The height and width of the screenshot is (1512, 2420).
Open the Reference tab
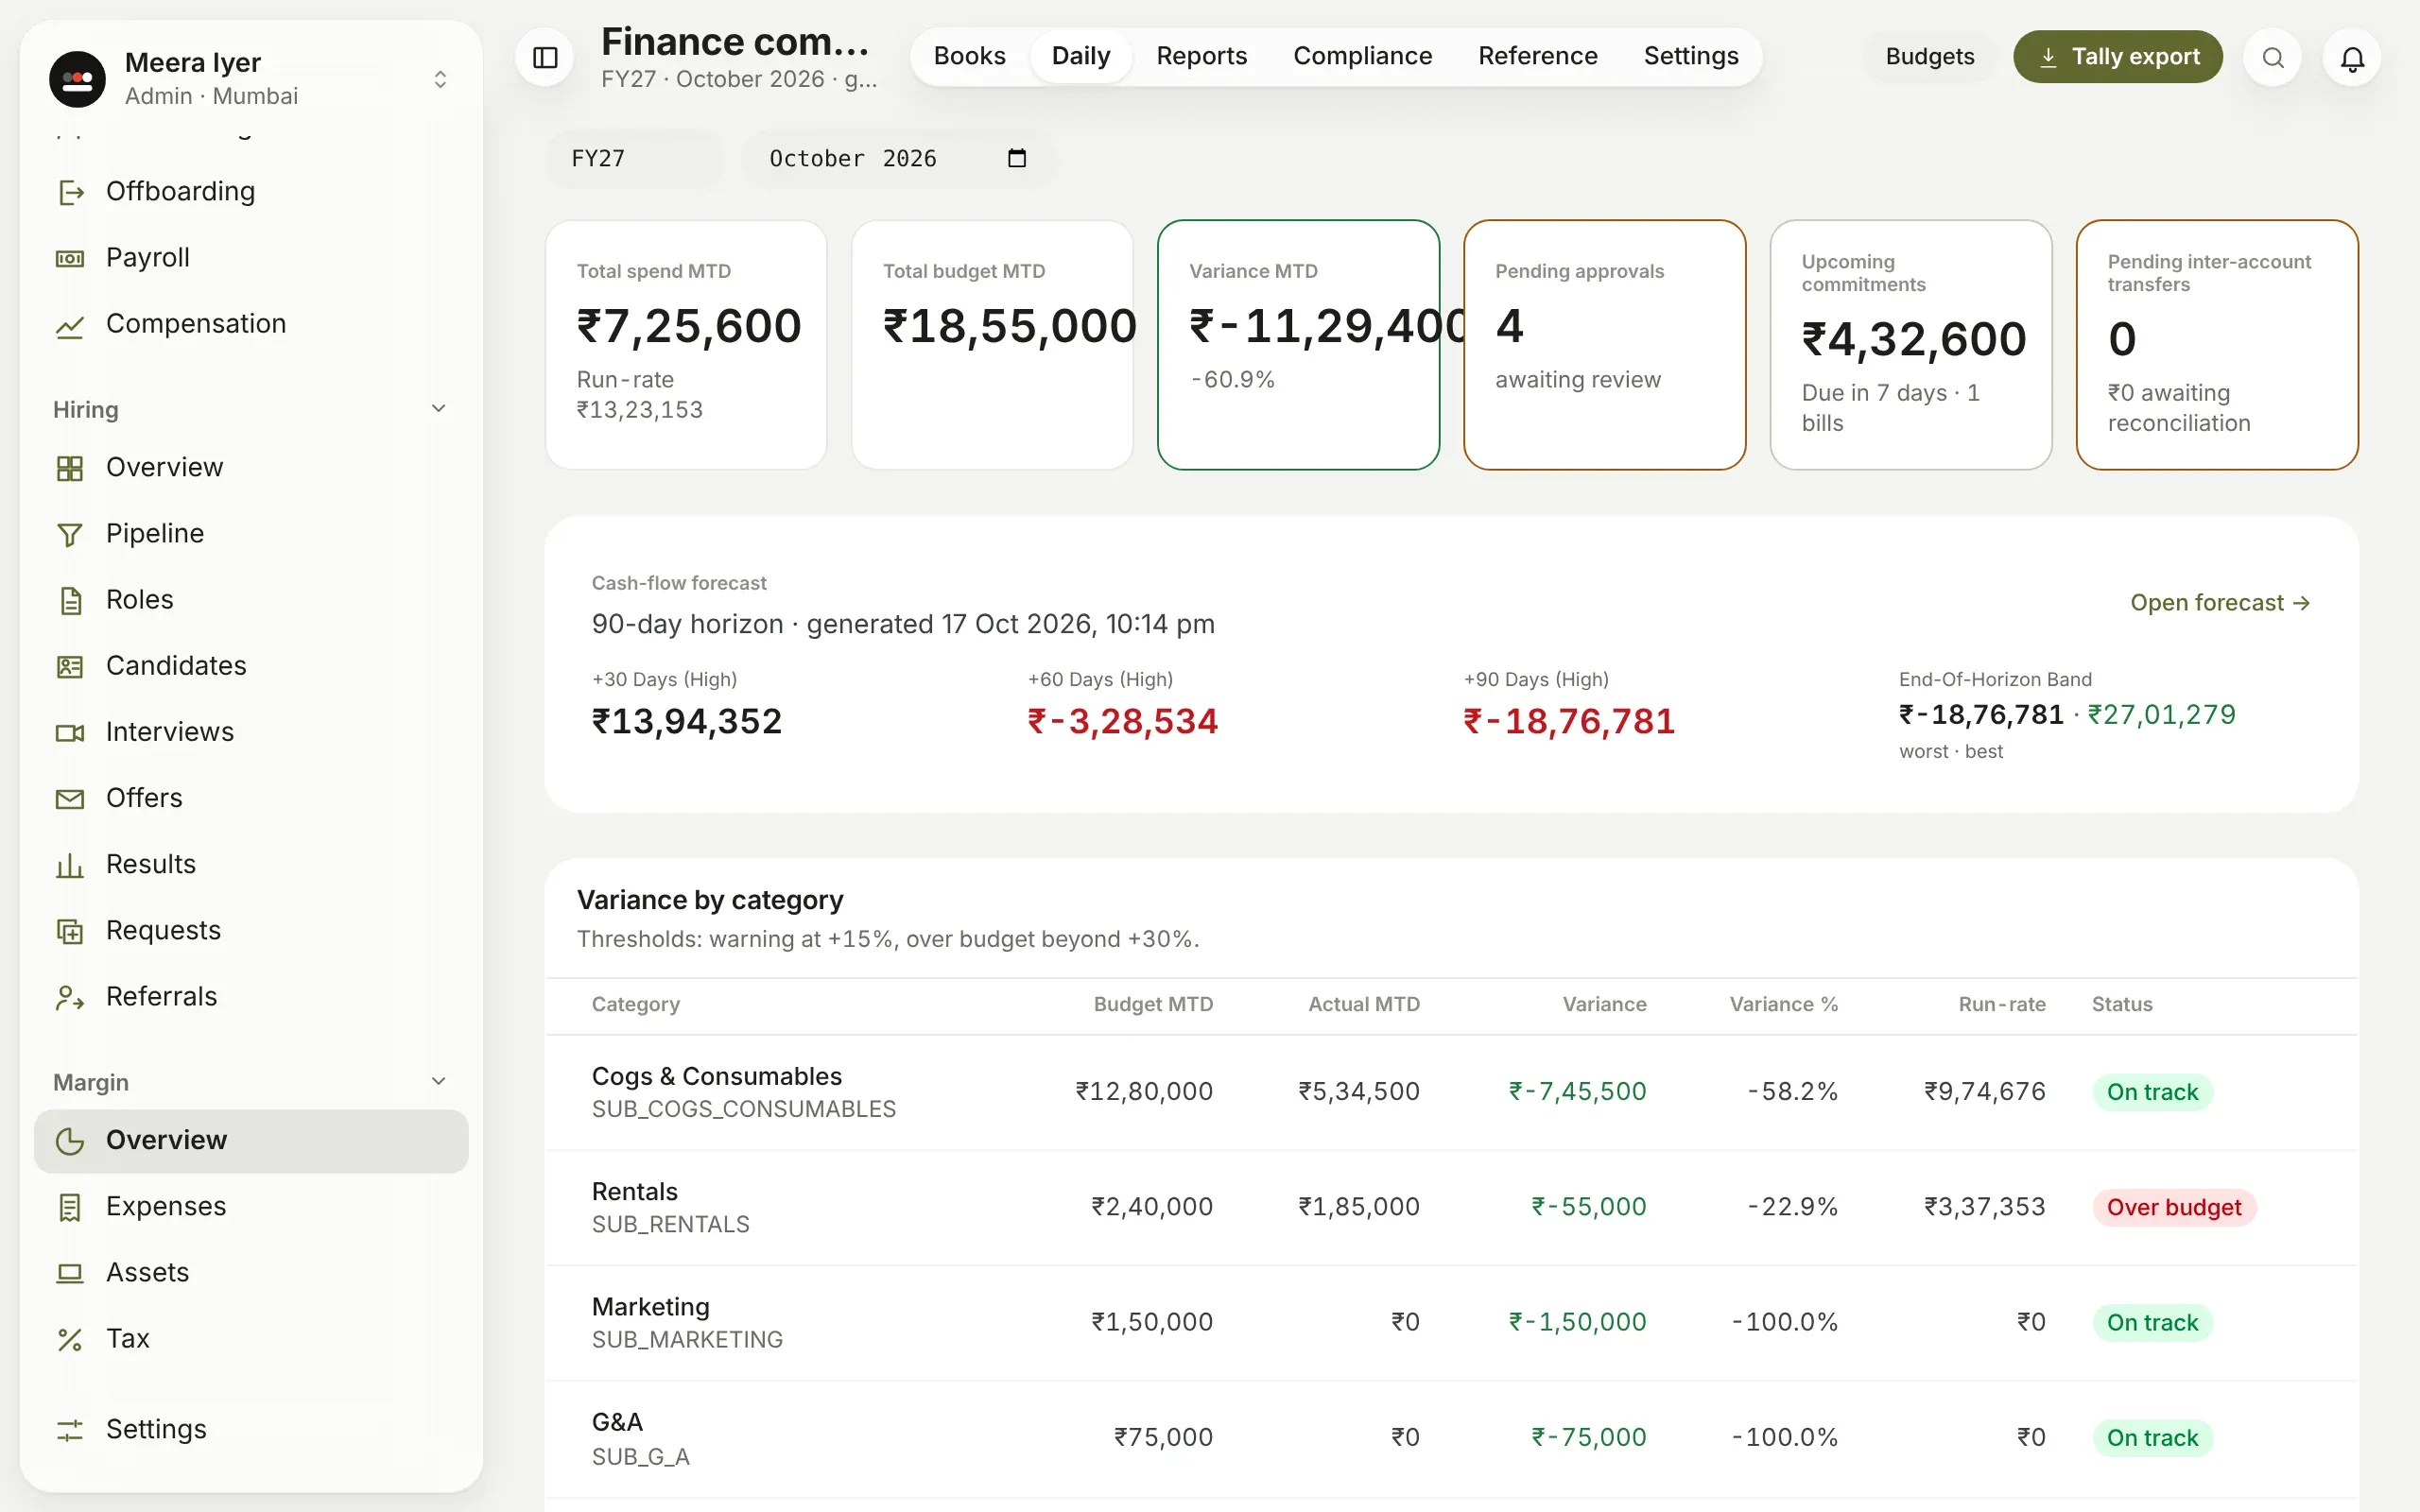(1537, 56)
